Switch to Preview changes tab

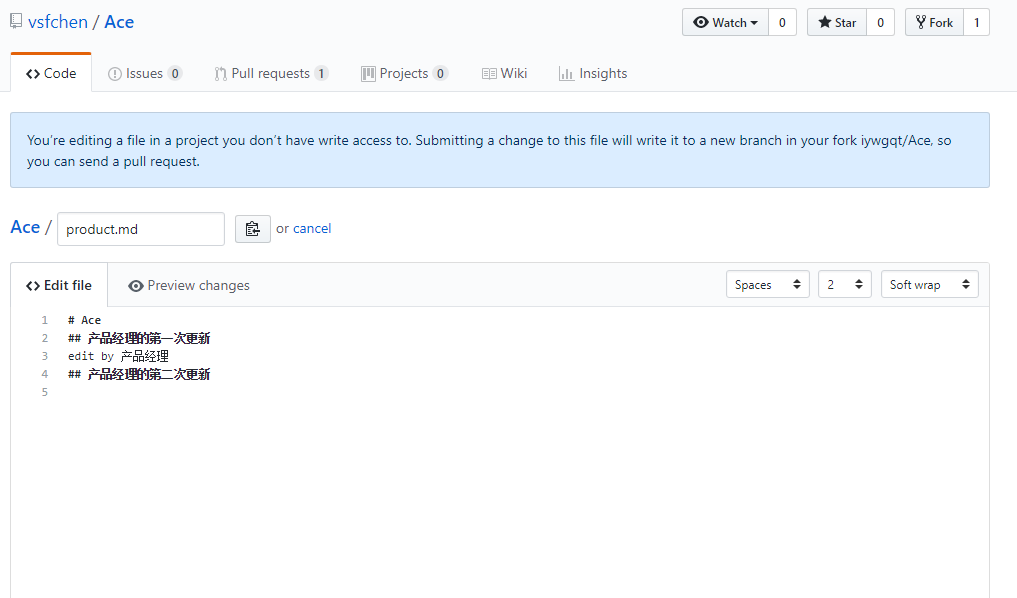point(189,285)
